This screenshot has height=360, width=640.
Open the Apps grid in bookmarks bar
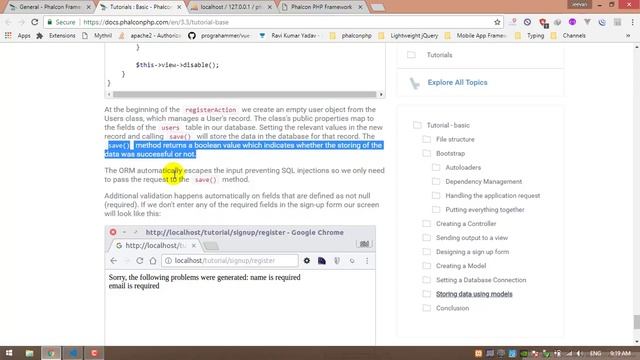coord(8,36)
